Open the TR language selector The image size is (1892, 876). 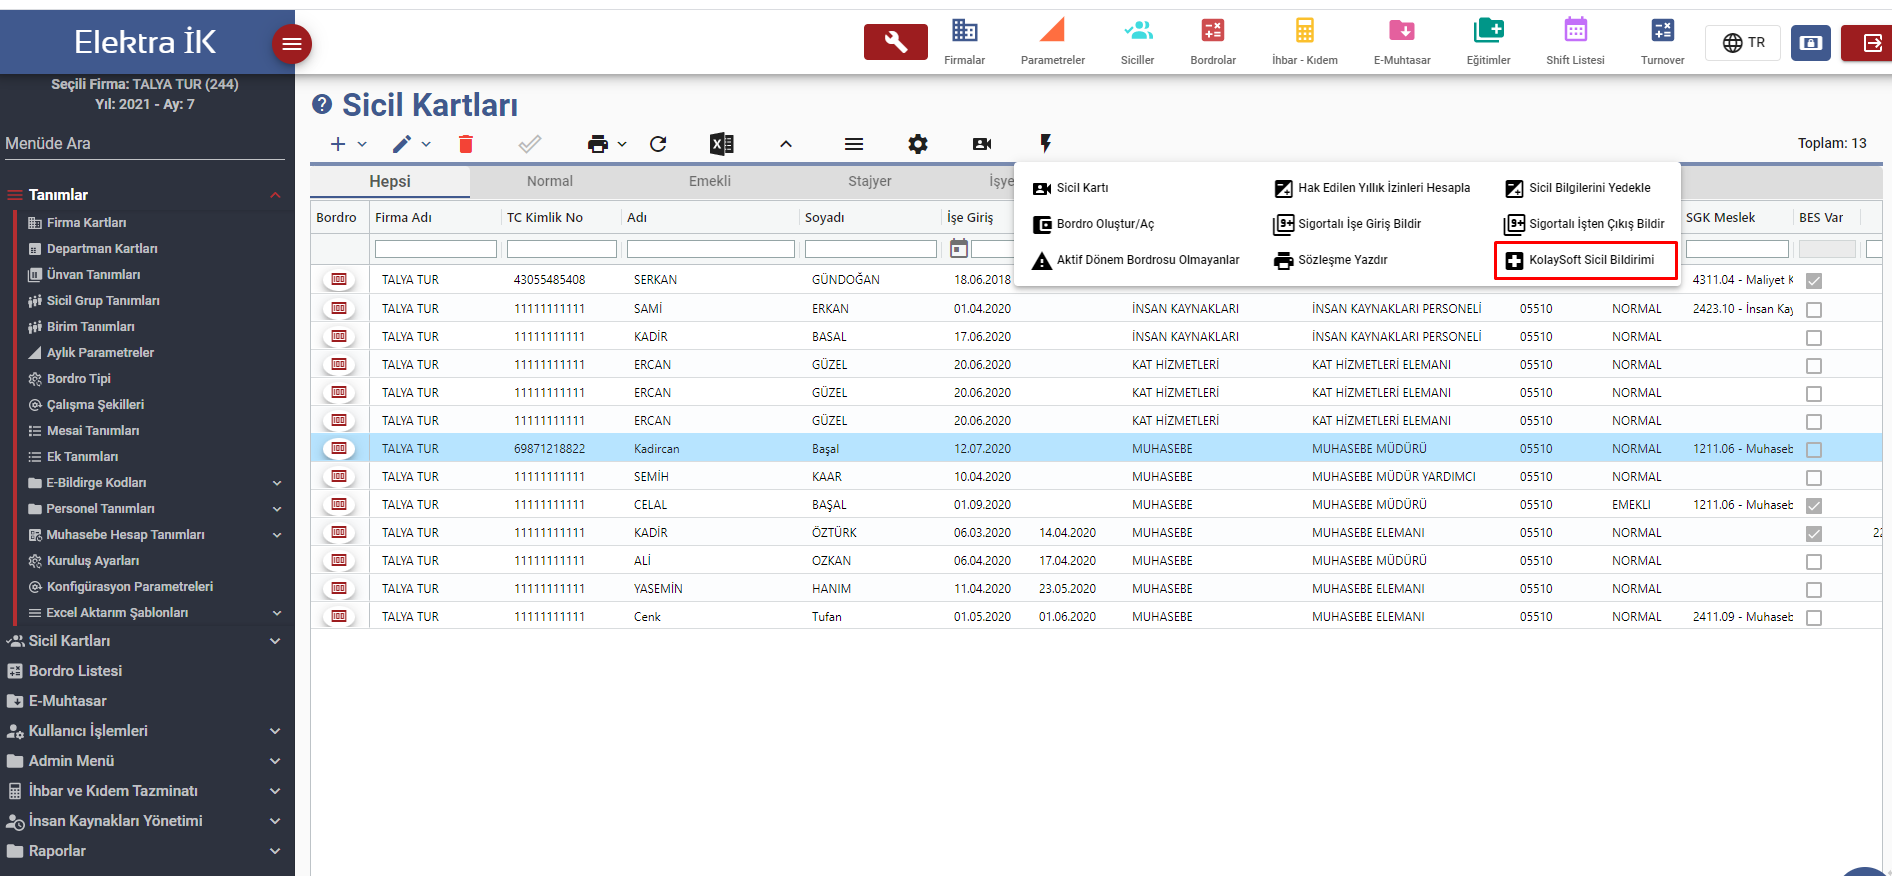(x=1744, y=43)
